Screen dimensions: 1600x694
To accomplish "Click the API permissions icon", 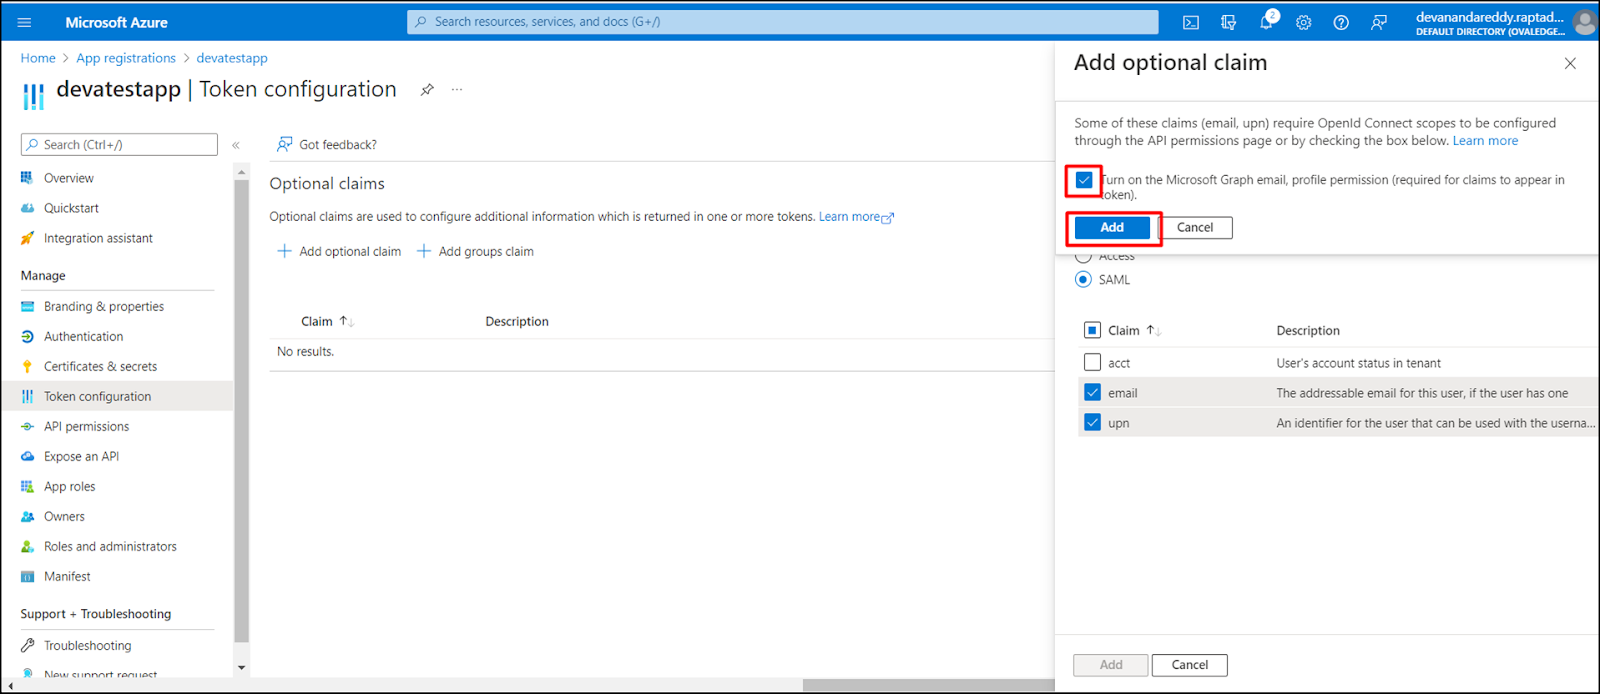I will coord(27,426).
